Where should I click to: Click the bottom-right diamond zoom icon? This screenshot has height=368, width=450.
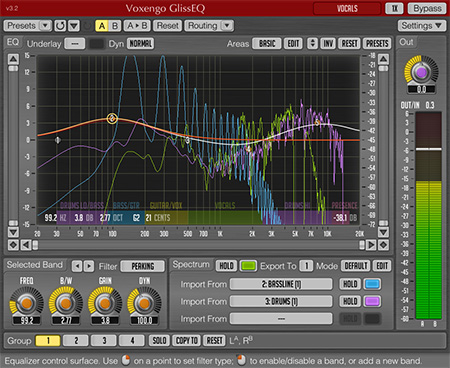383,245
